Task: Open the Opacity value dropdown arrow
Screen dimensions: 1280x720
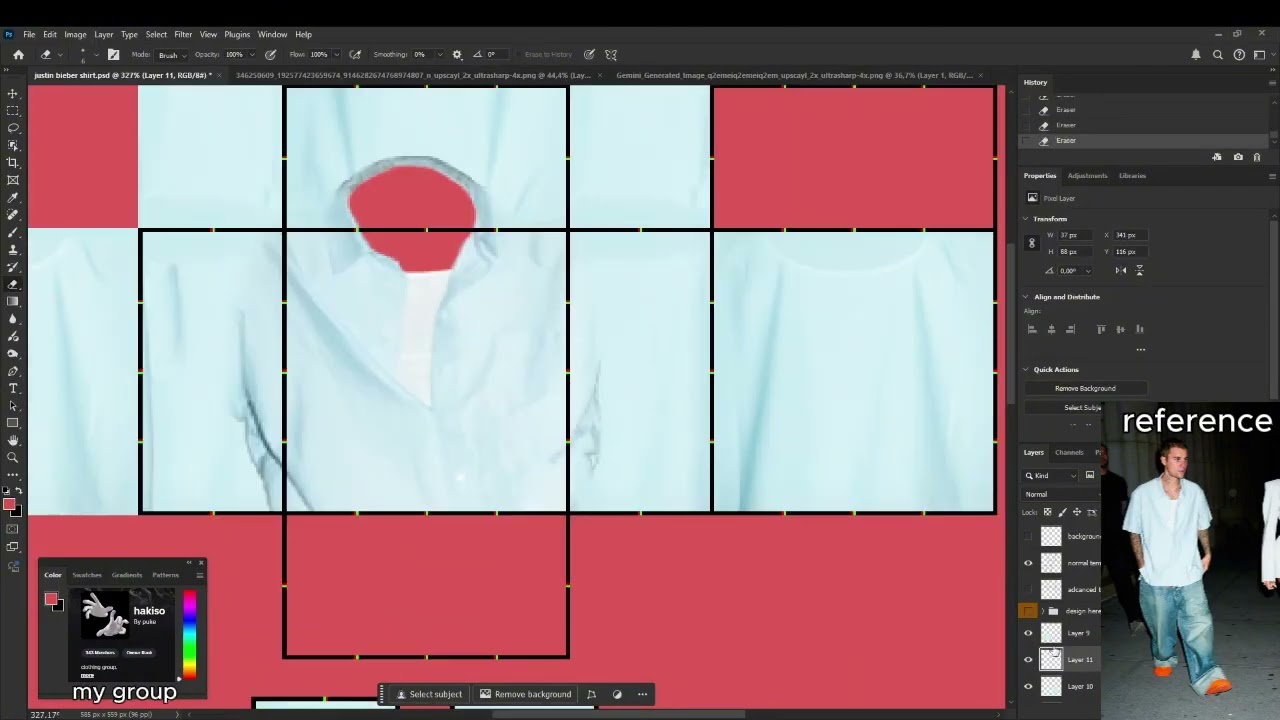Action: pyautogui.click(x=251, y=55)
